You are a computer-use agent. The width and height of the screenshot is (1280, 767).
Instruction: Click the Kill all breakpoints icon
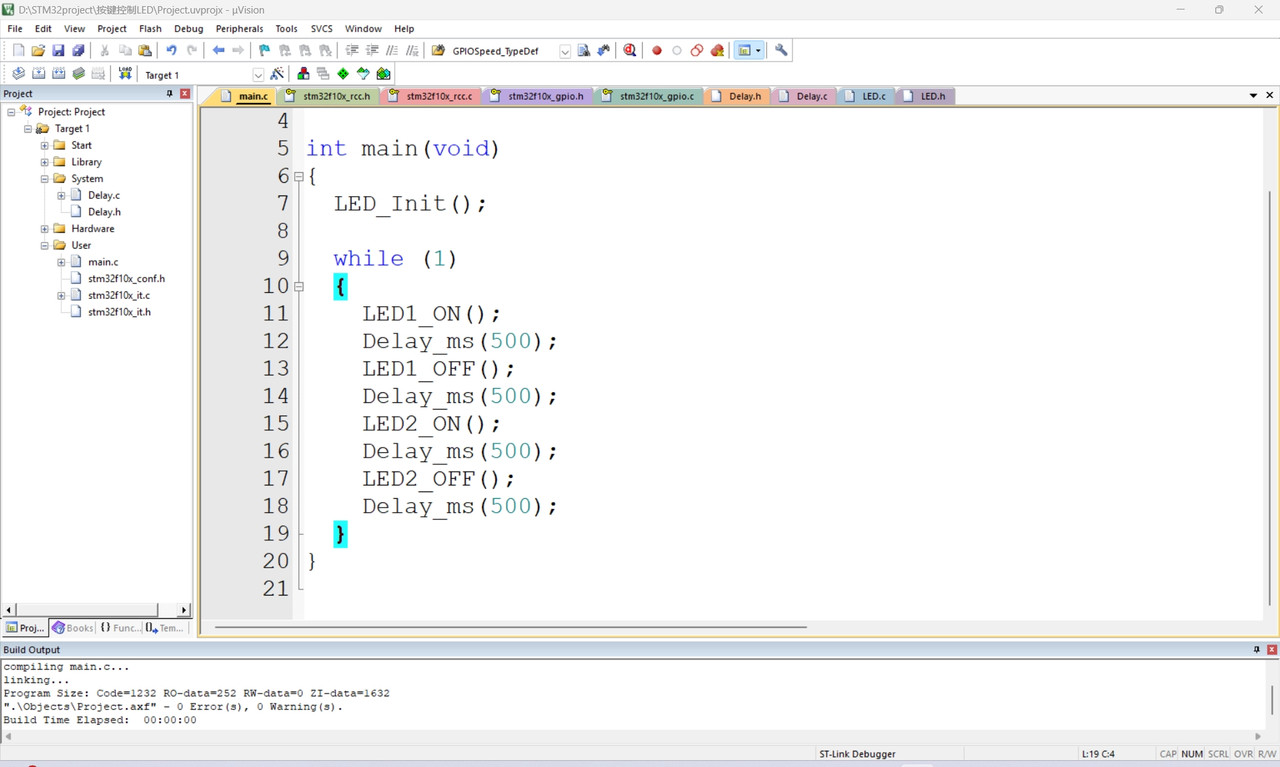(717, 50)
